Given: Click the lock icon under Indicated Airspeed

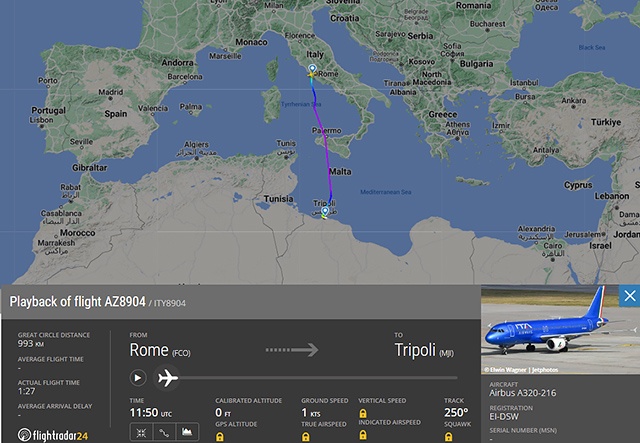Looking at the screenshot, I should [362, 437].
